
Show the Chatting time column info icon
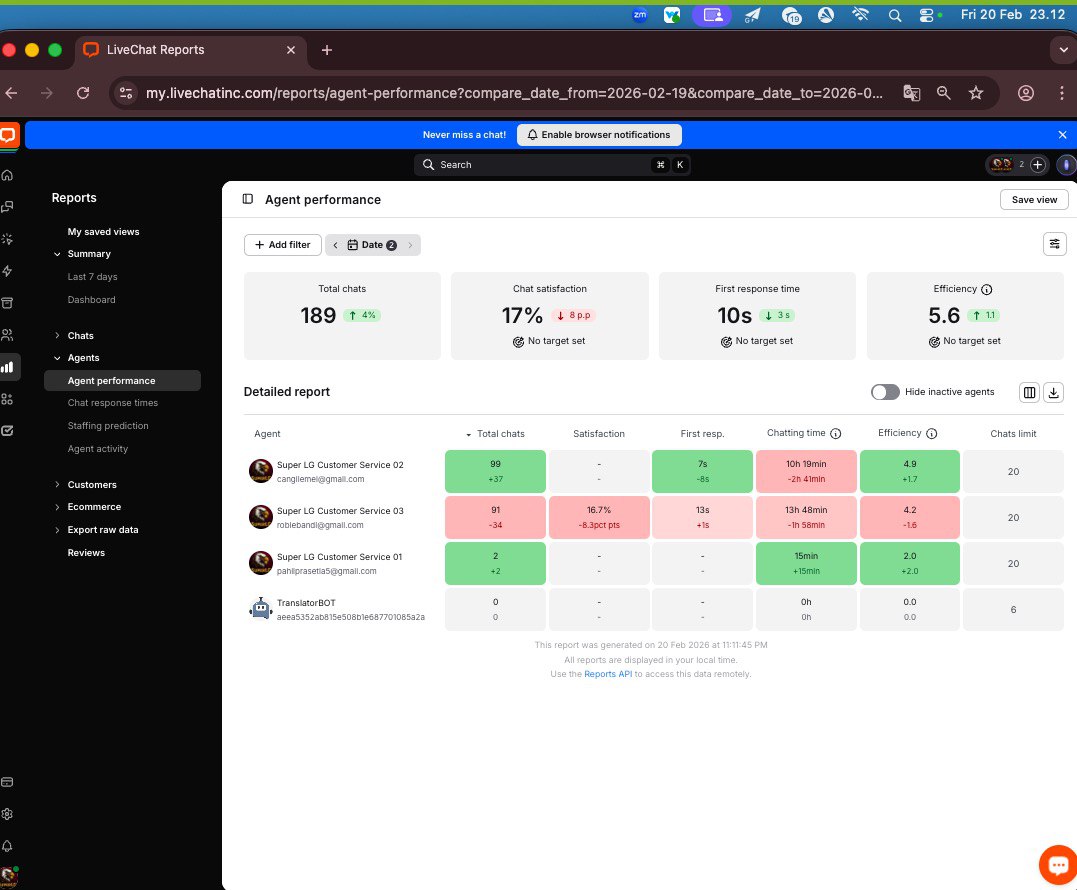coord(835,433)
